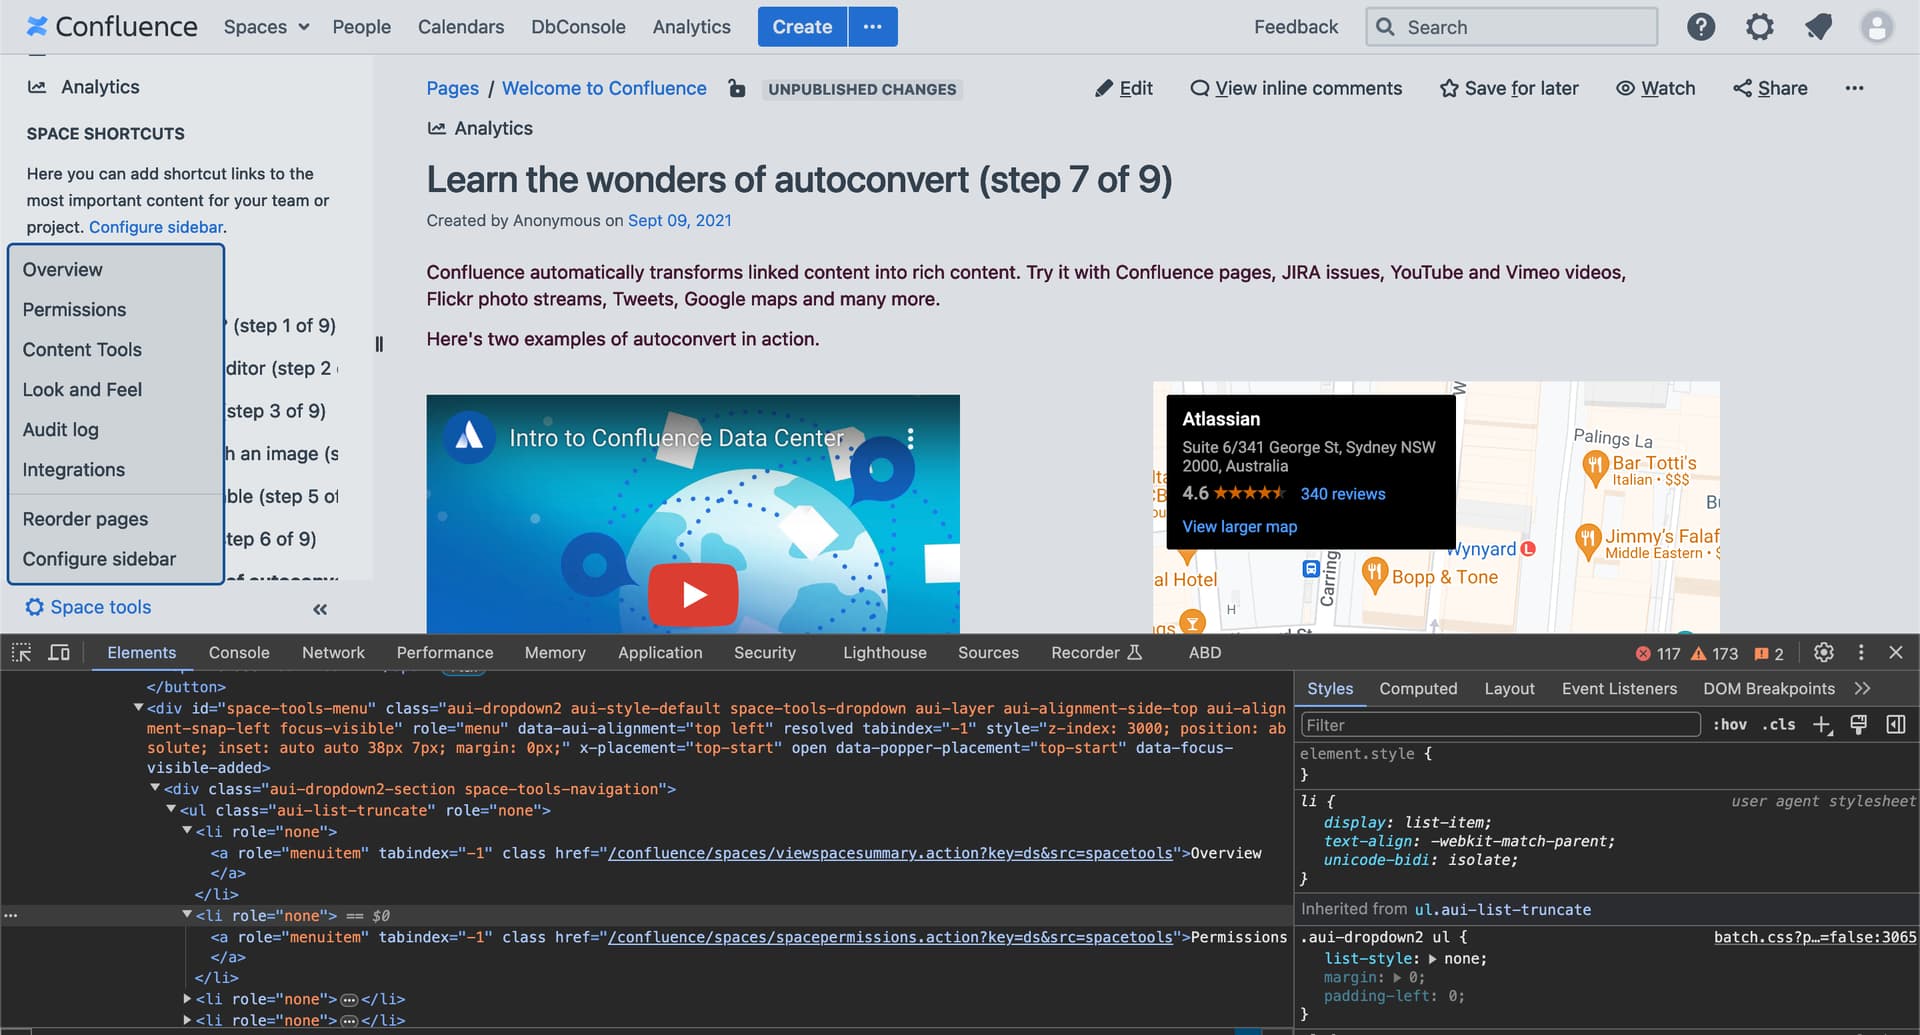This screenshot has width=1920, height=1035.
Task: Collapse the selected li containing Permissions link
Action: (x=187, y=915)
